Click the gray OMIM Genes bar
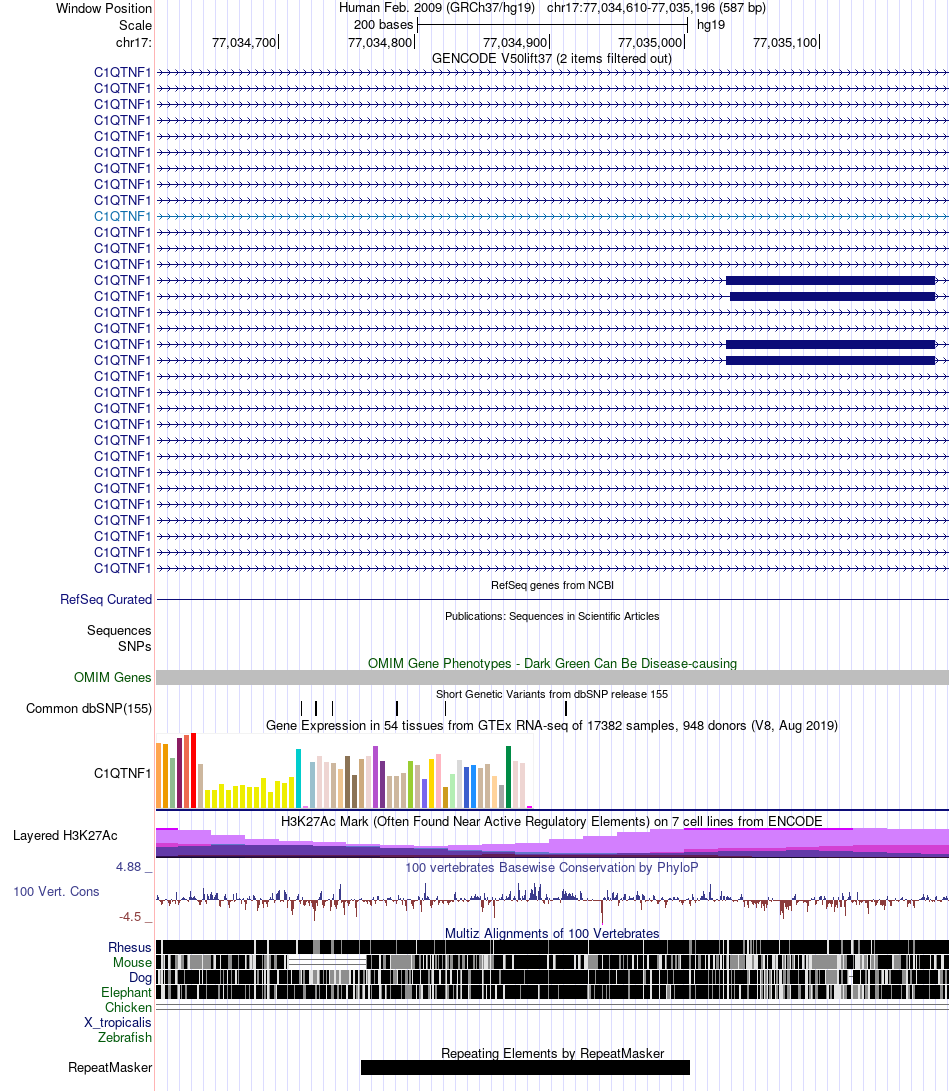Screen dimensions: 950x1091 553,678
